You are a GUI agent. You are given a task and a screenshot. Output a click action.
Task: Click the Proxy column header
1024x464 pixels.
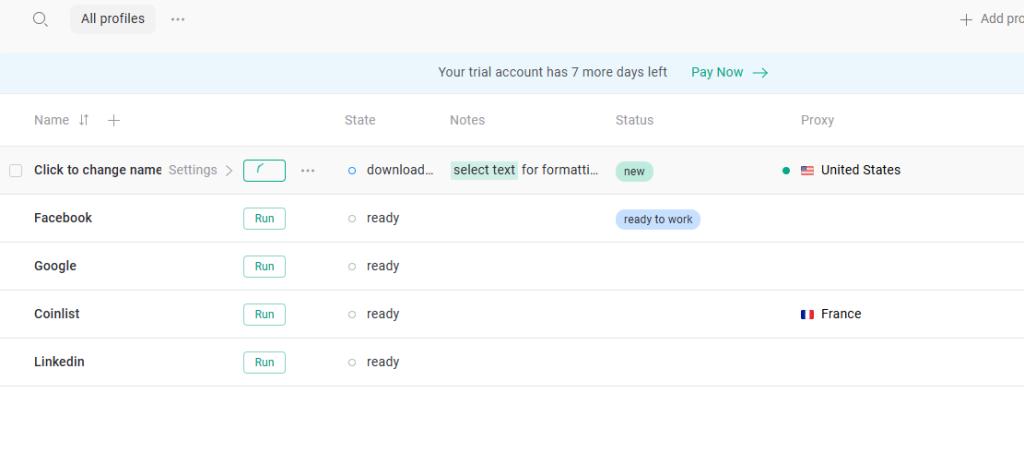[817, 120]
